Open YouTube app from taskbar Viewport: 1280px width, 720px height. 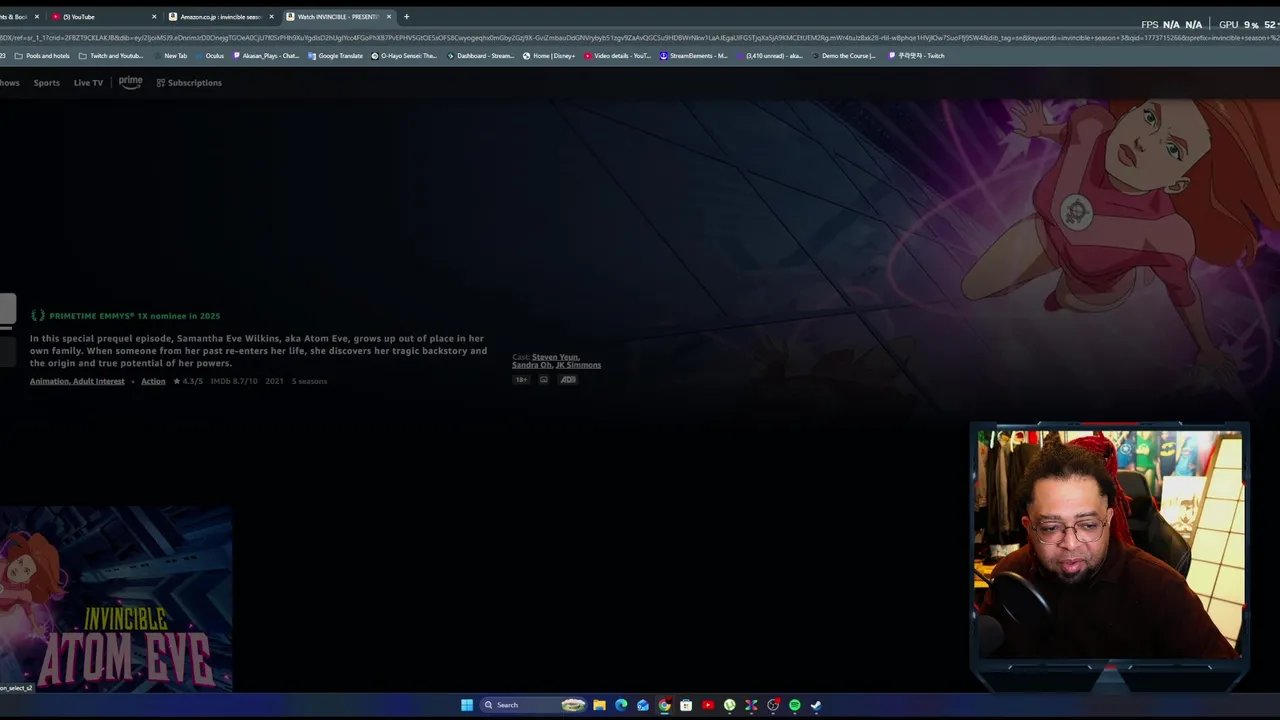[708, 705]
